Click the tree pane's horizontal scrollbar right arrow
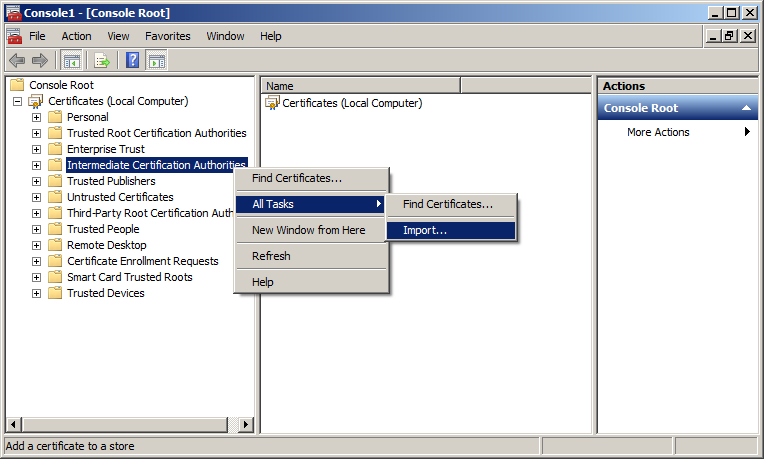 (x=247, y=425)
